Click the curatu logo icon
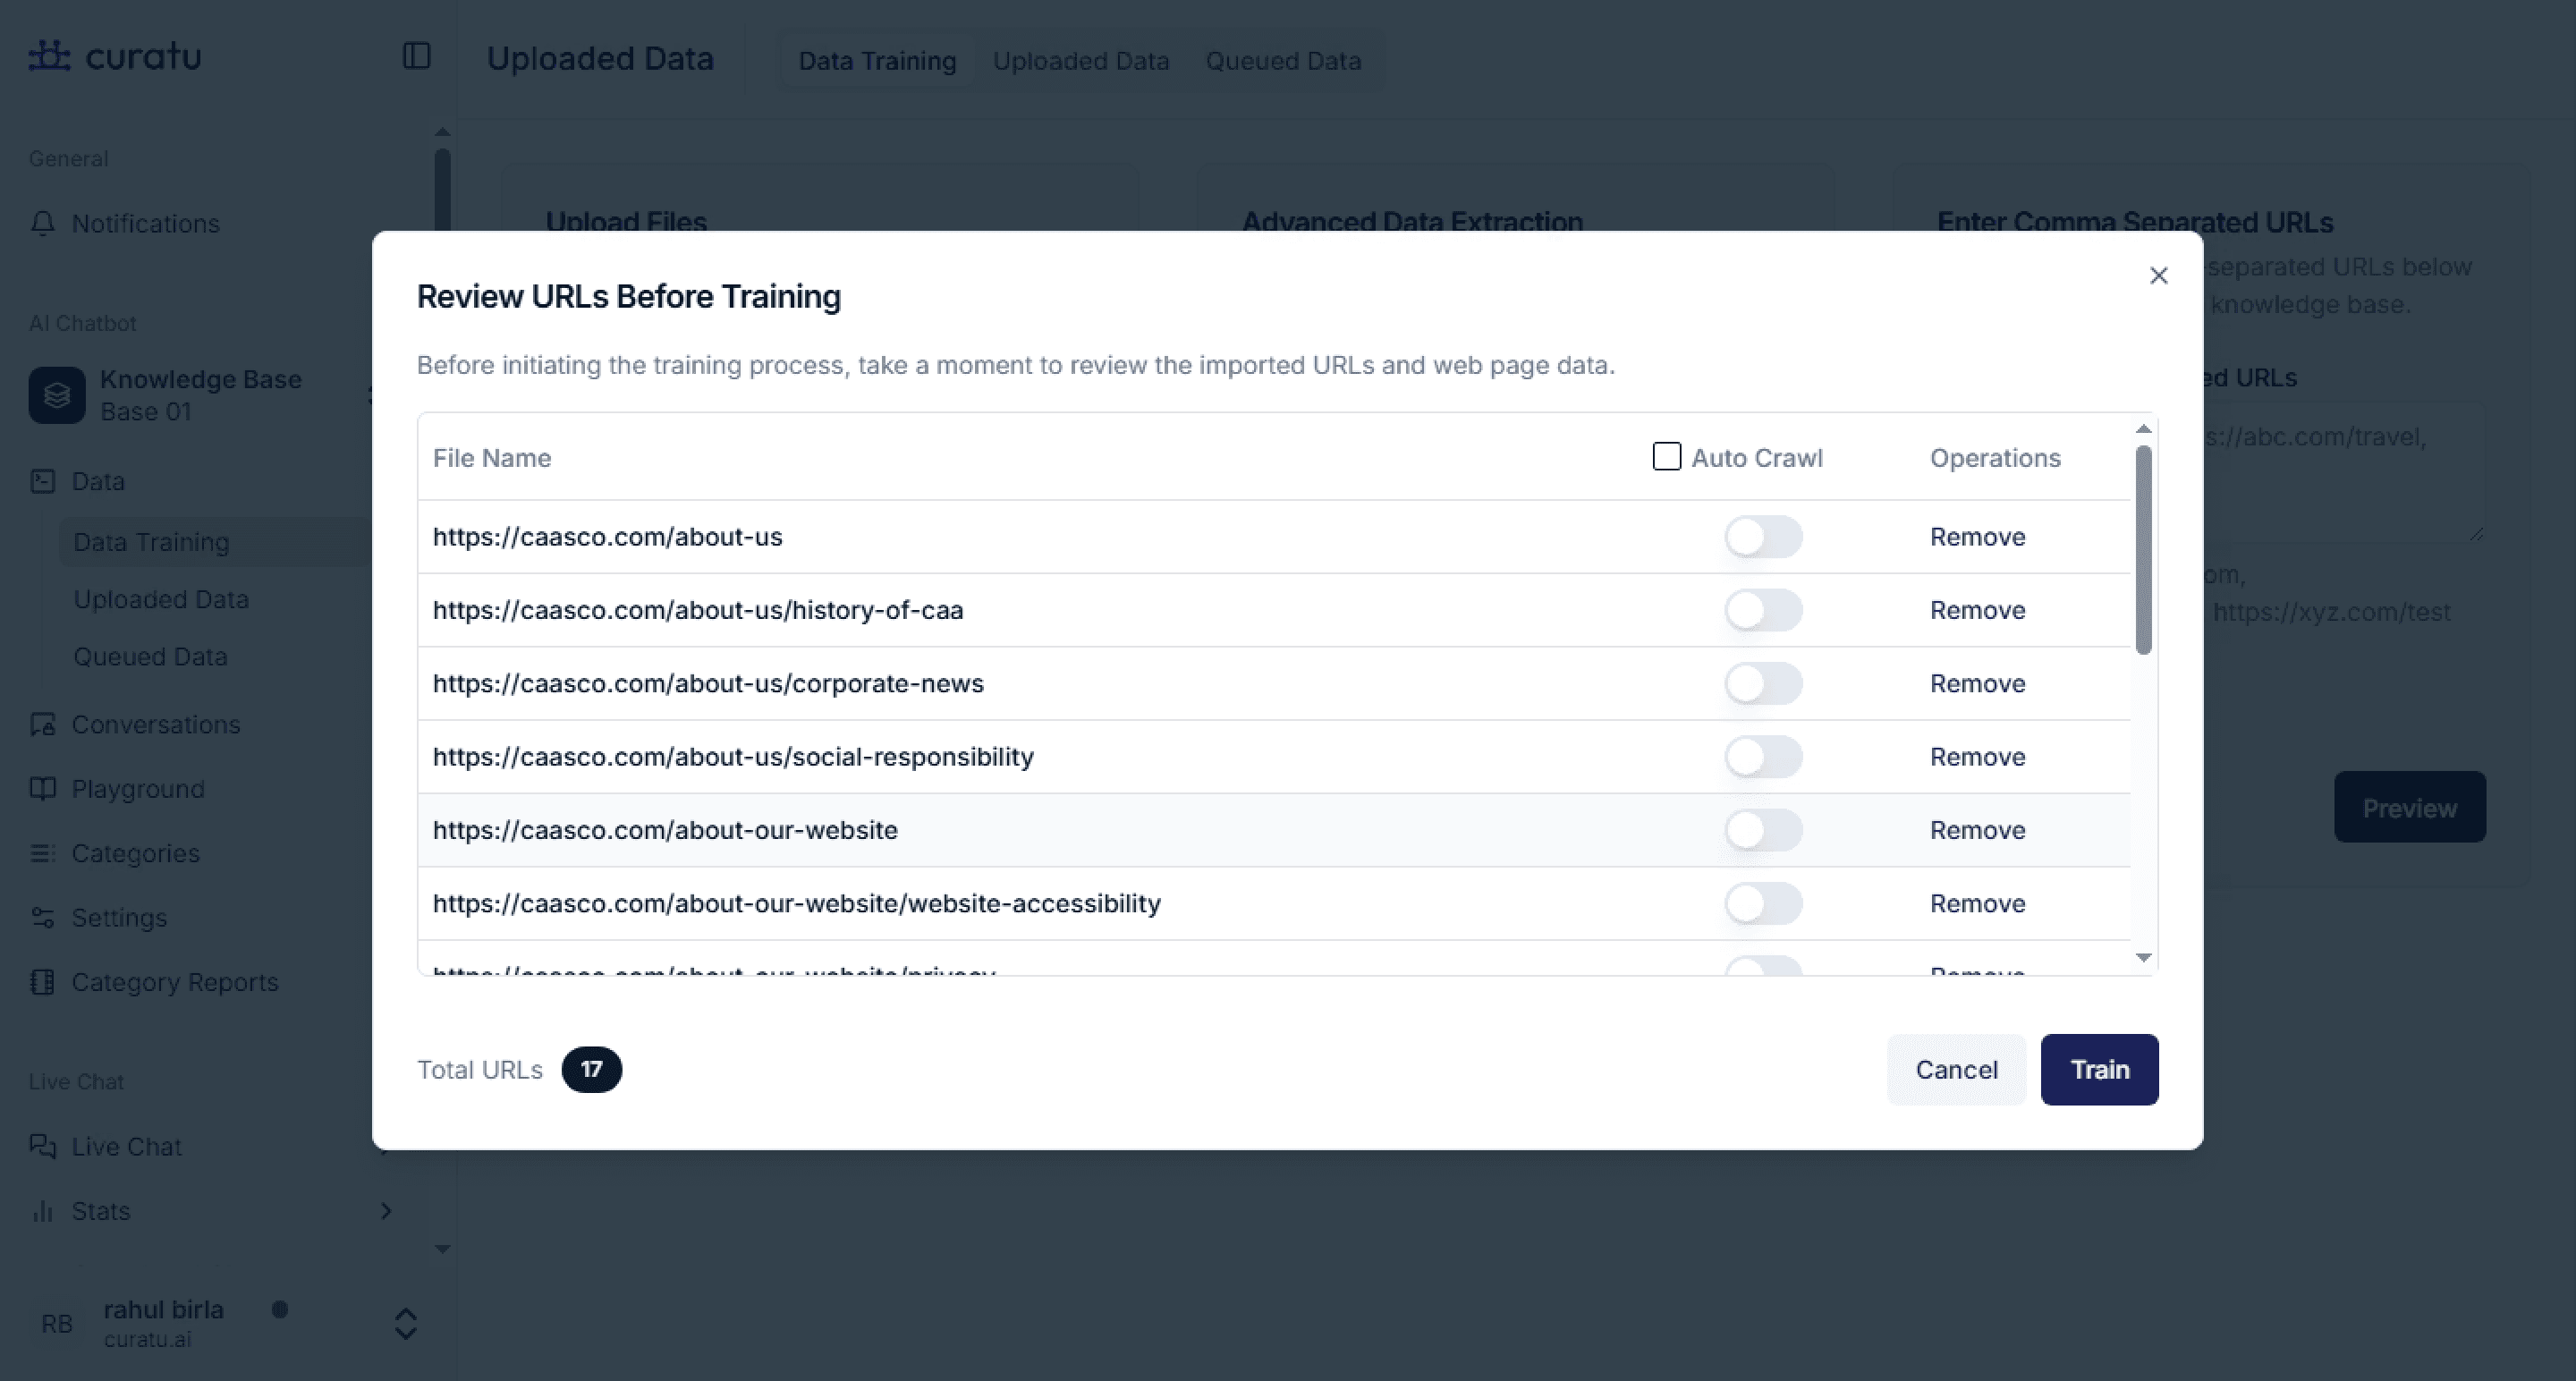The height and width of the screenshot is (1381, 2576). [49, 55]
